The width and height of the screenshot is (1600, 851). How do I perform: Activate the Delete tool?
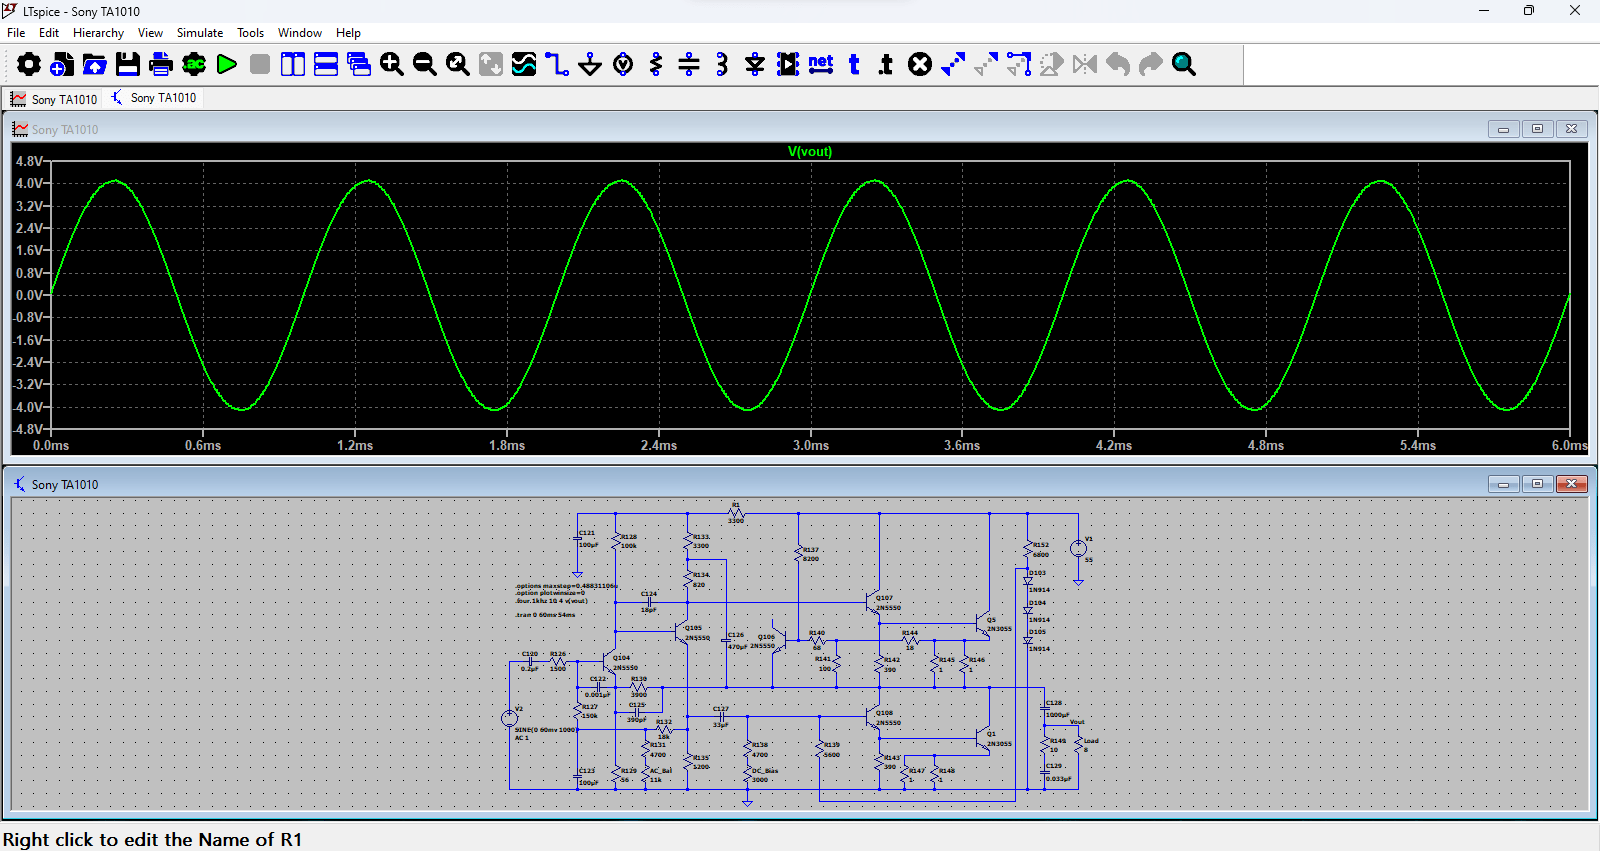[x=920, y=65]
